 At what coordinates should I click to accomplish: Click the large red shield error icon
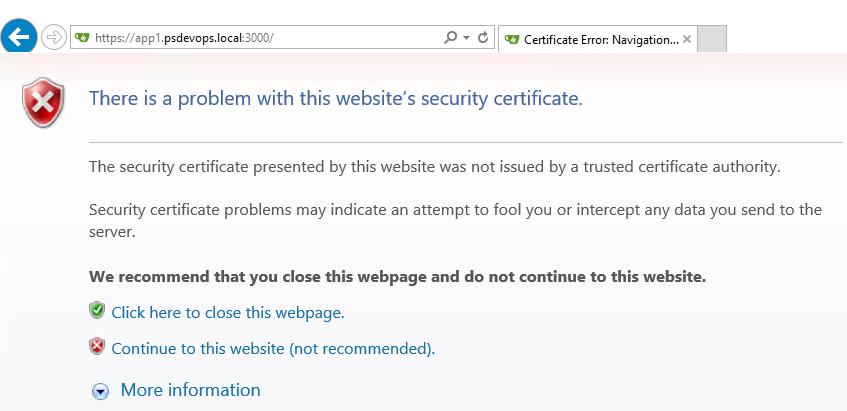click(43, 102)
